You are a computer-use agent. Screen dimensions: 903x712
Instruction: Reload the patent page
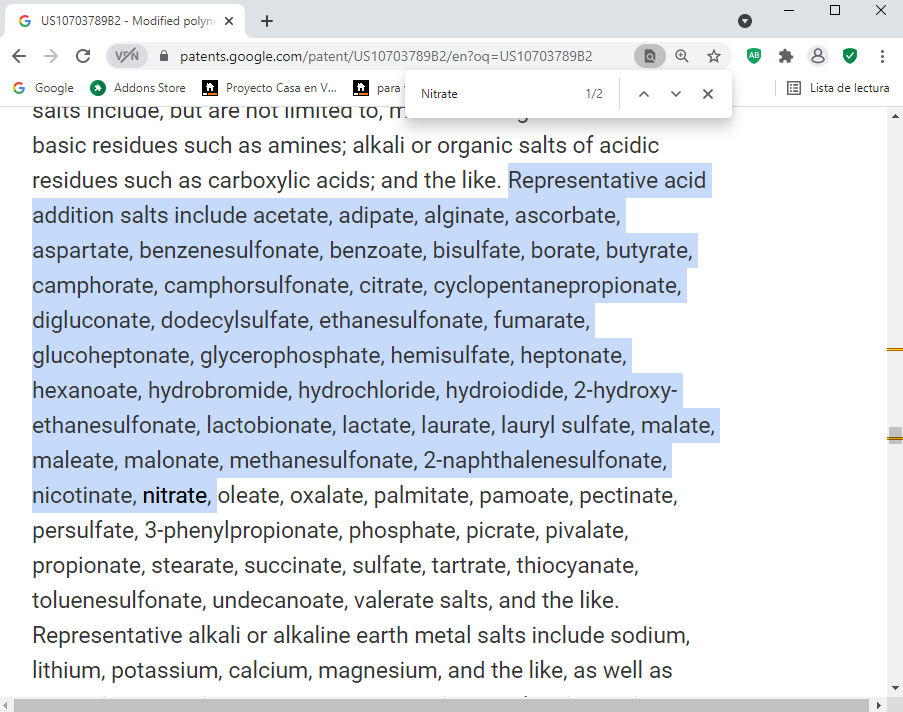point(83,56)
